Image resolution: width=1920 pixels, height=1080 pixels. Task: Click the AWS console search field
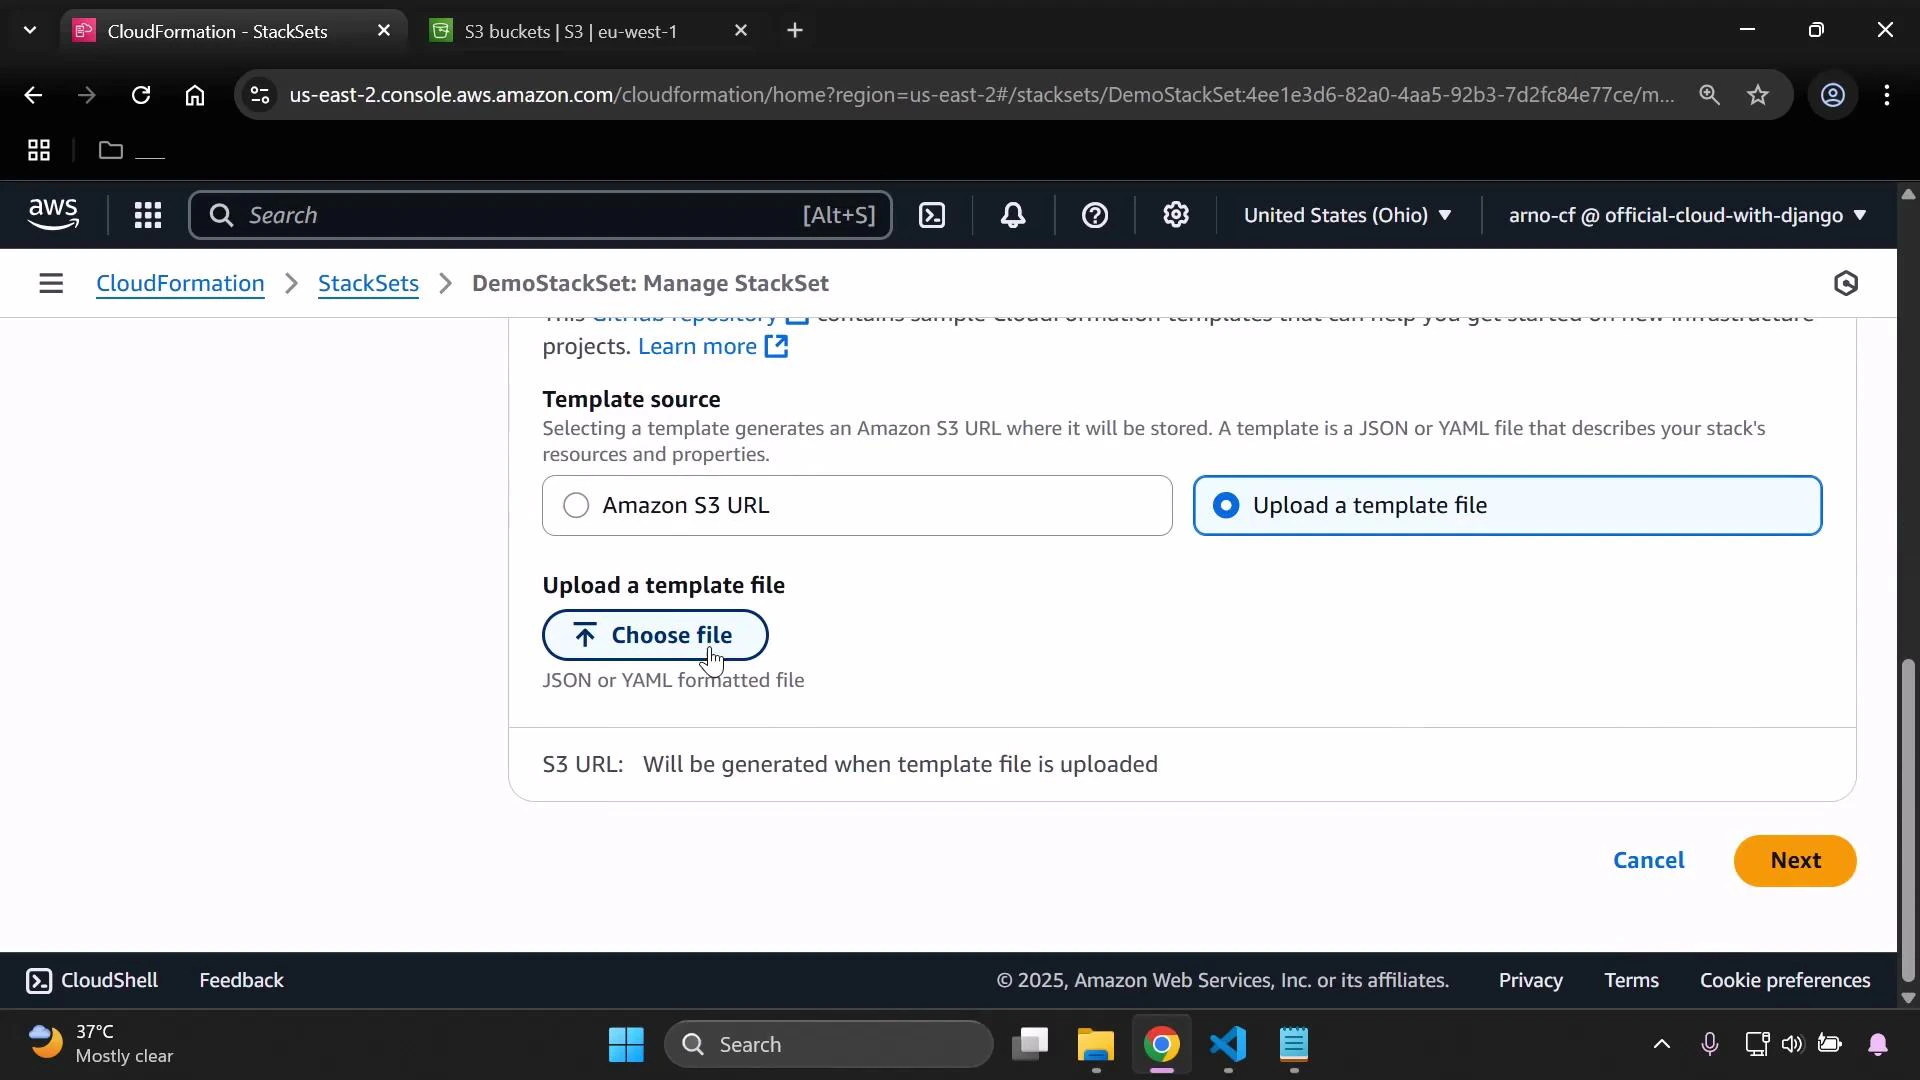[540, 215]
